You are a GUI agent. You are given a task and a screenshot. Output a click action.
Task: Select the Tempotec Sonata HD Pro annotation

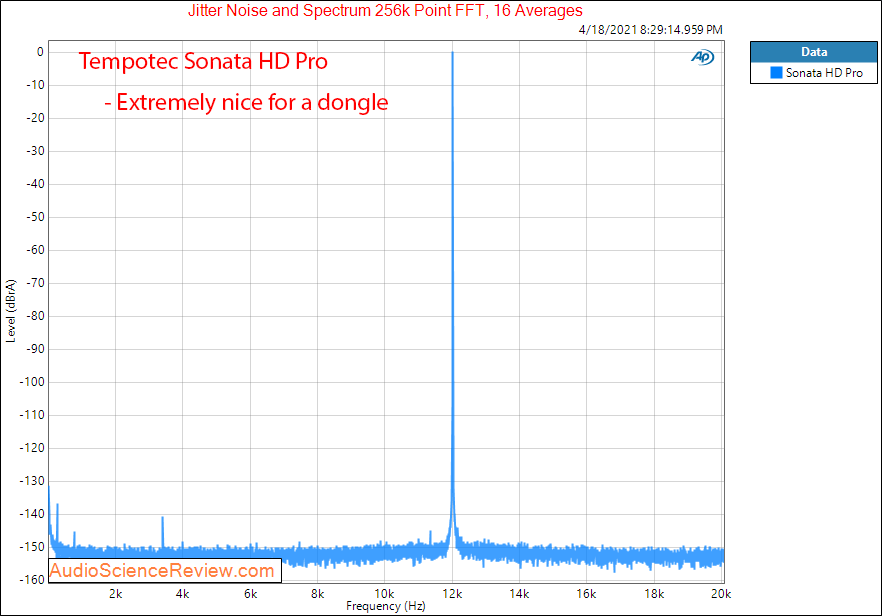click(x=203, y=61)
